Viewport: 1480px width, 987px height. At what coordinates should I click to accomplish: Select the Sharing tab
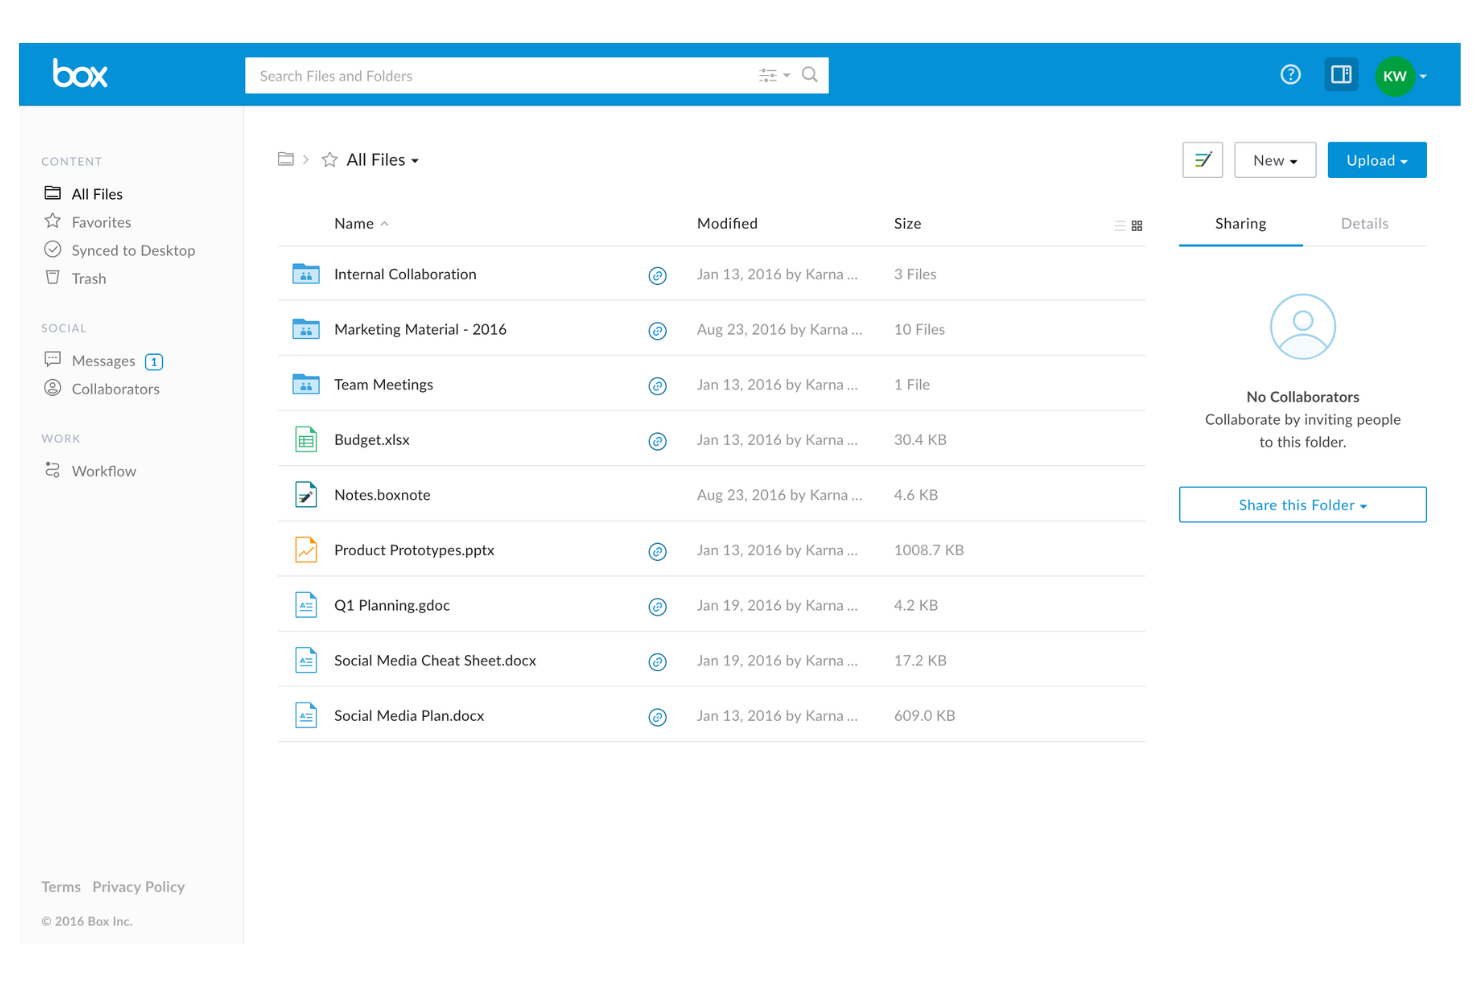point(1240,223)
